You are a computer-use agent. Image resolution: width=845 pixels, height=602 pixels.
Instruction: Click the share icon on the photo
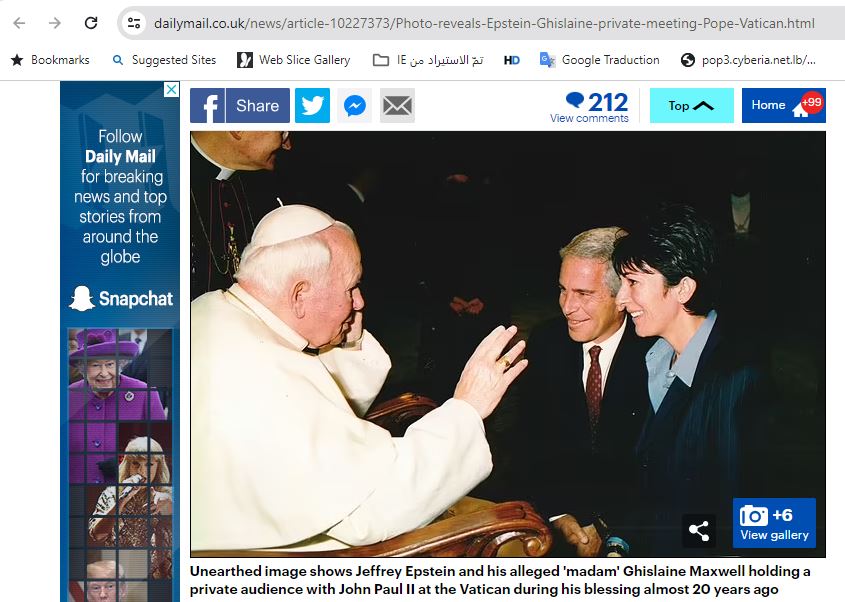699,531
